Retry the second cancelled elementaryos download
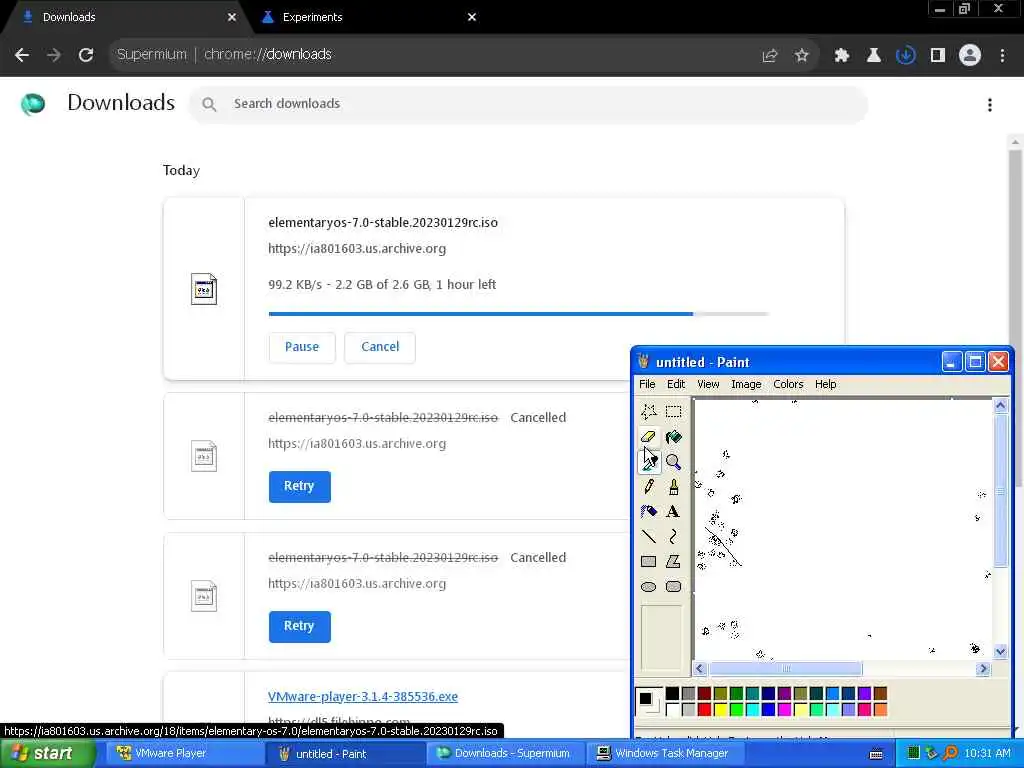 click(x=299, y=626)
